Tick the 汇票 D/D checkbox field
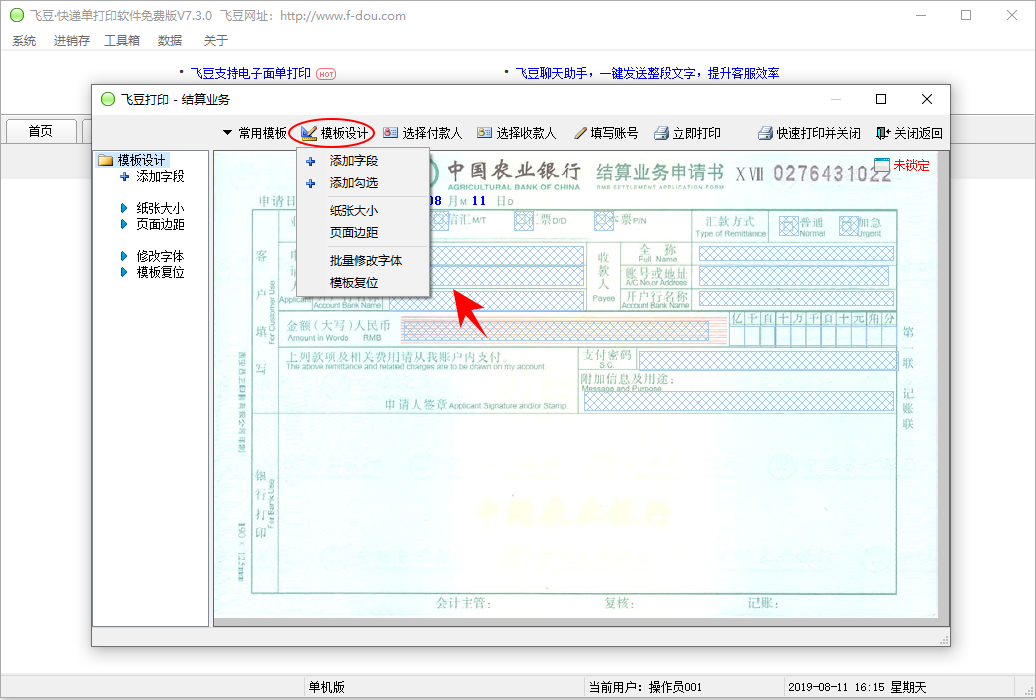This screenshot has width=1036, height=700. tap(524, 221)
